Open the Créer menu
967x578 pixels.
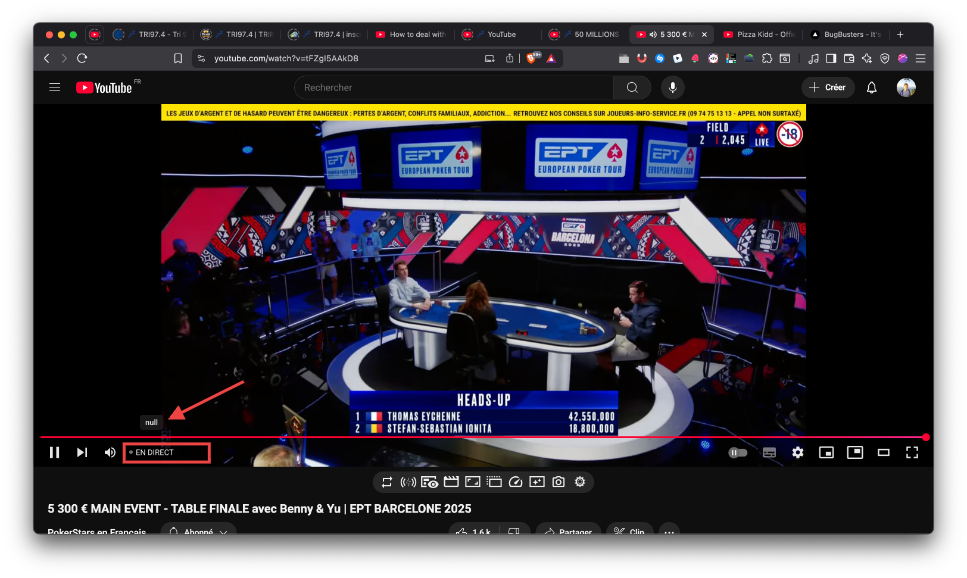(x=827, y=88)
